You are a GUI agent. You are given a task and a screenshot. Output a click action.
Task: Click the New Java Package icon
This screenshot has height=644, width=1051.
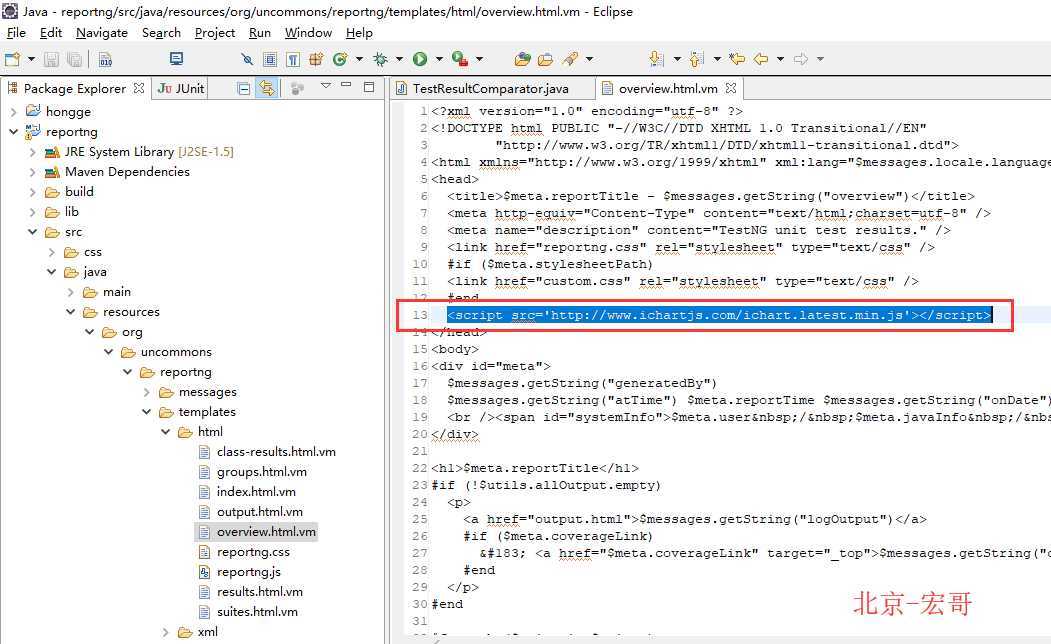(x=316, y=60)
